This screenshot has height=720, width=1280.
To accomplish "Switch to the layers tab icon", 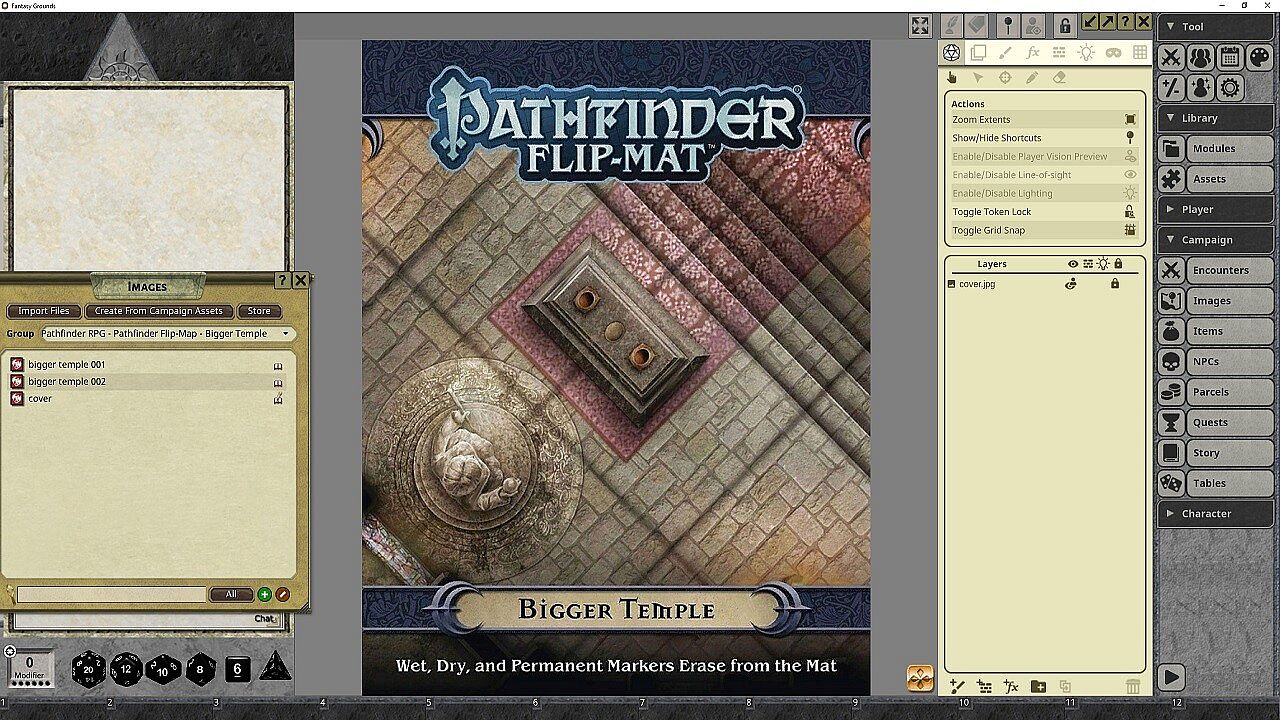I will pyautogui.click(x=978, y=53).
